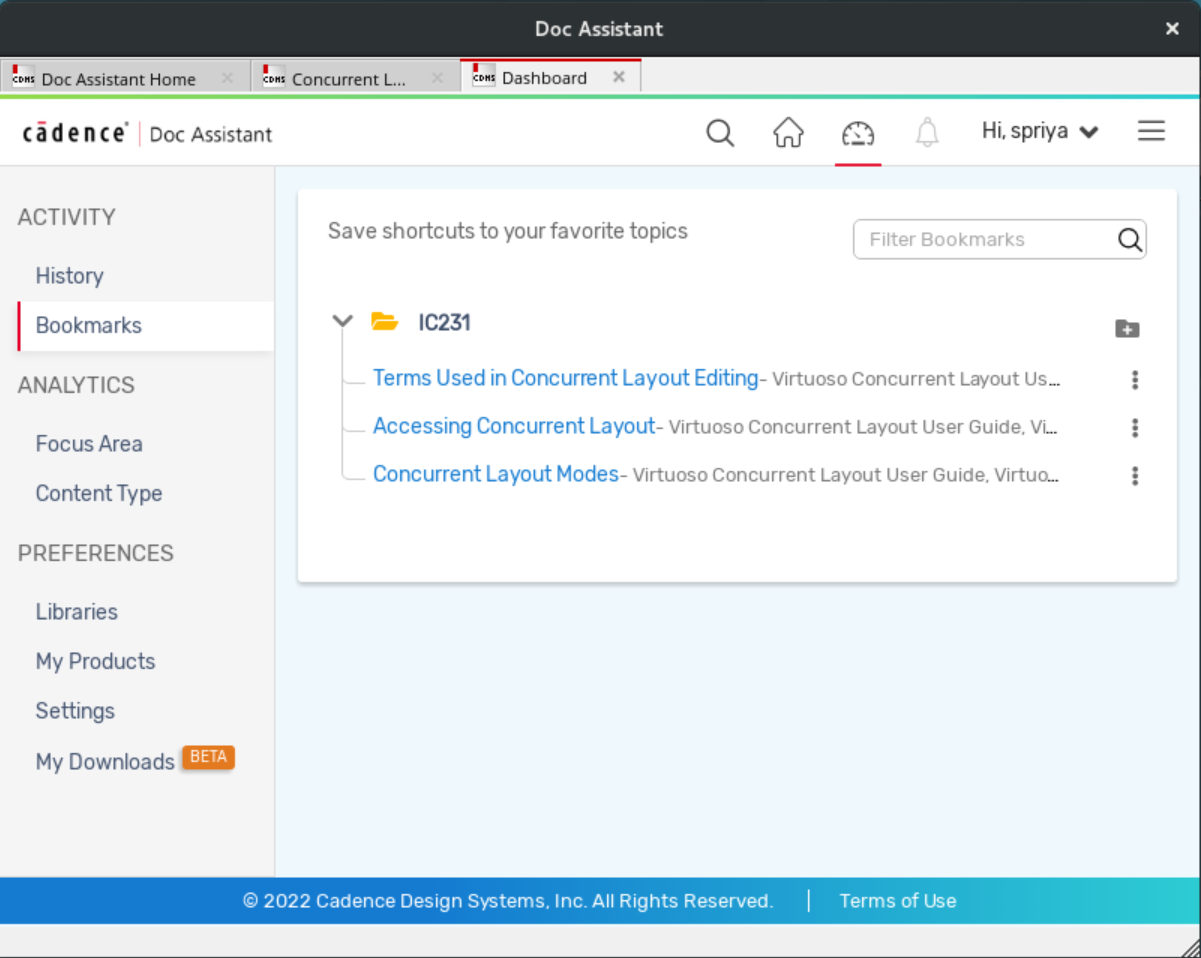
Task: Open Concurrent Layout Modes link
Action: [496, 474]
